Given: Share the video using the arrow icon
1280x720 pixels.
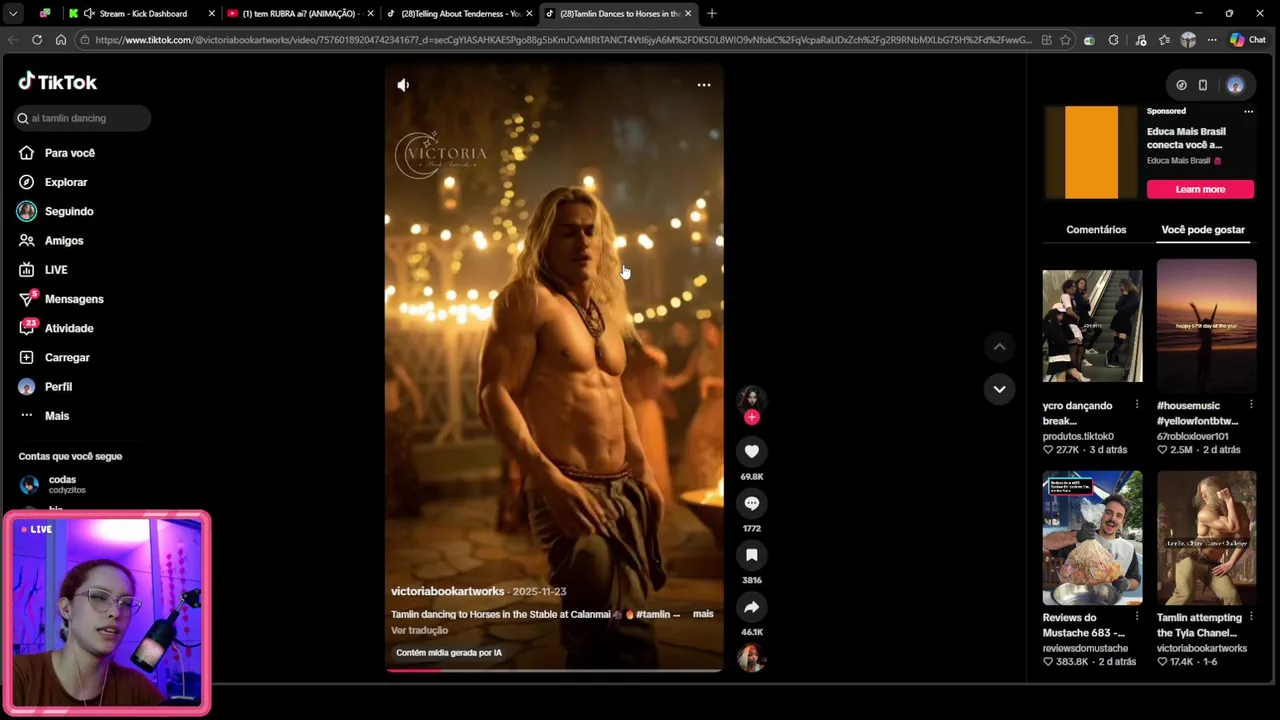Looking at the screenshot, I should [x=752, y=607].
